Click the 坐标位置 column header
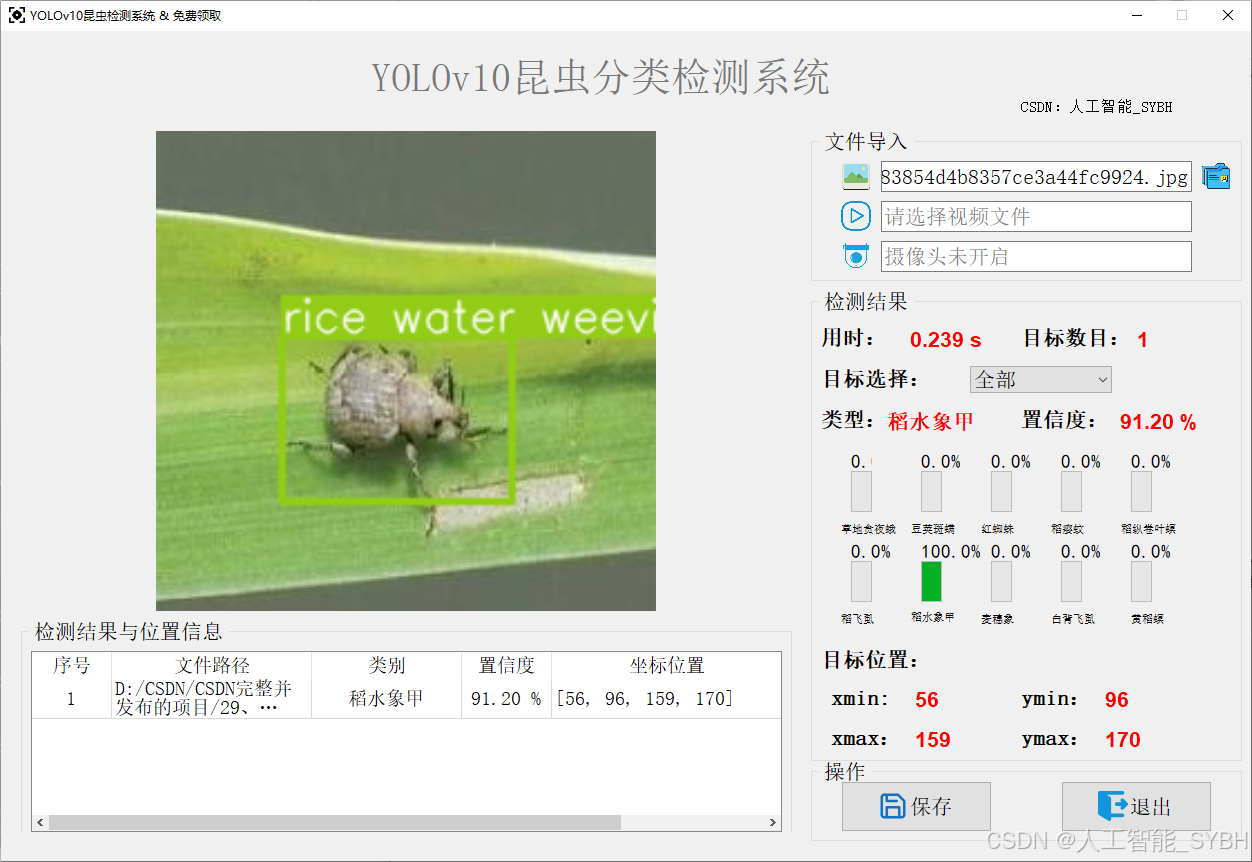Screen dimensions: 1252x862 666,666
